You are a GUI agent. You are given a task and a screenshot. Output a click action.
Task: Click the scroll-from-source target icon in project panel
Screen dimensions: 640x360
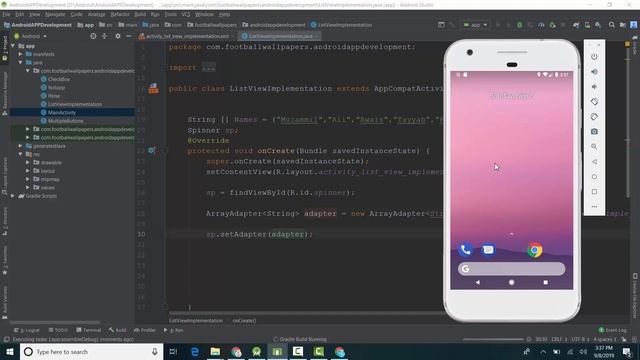93,36
